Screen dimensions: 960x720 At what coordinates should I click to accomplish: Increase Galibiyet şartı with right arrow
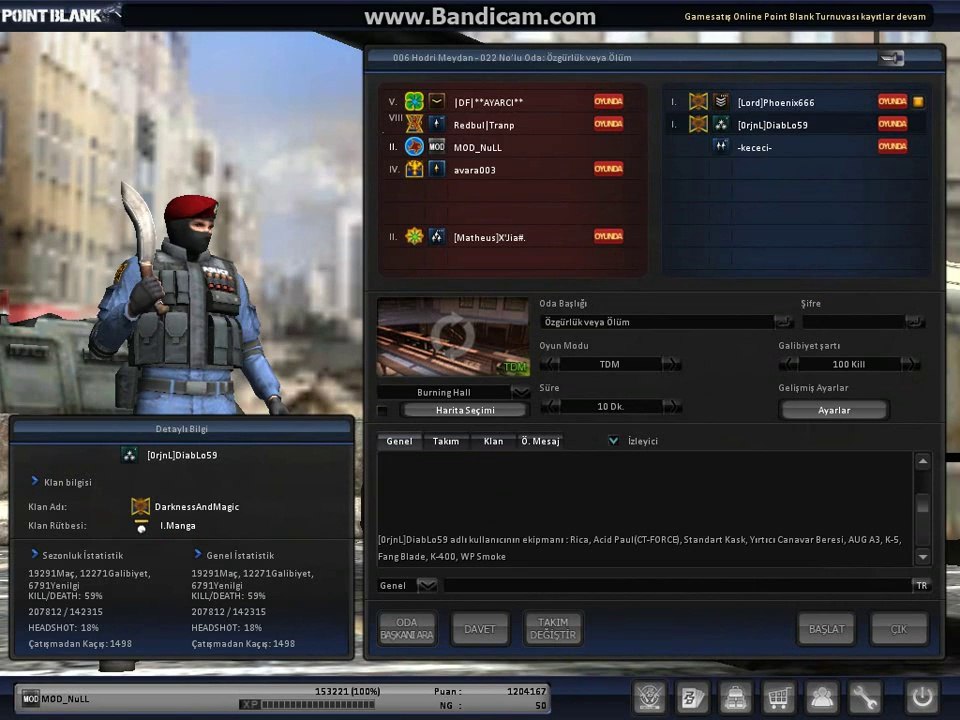(910, 364)
